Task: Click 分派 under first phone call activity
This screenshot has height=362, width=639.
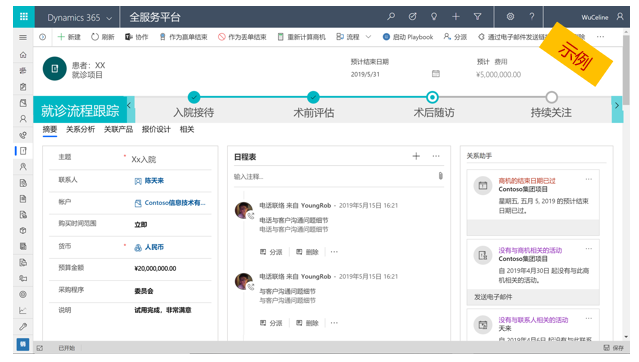Action: pos(271,252)
